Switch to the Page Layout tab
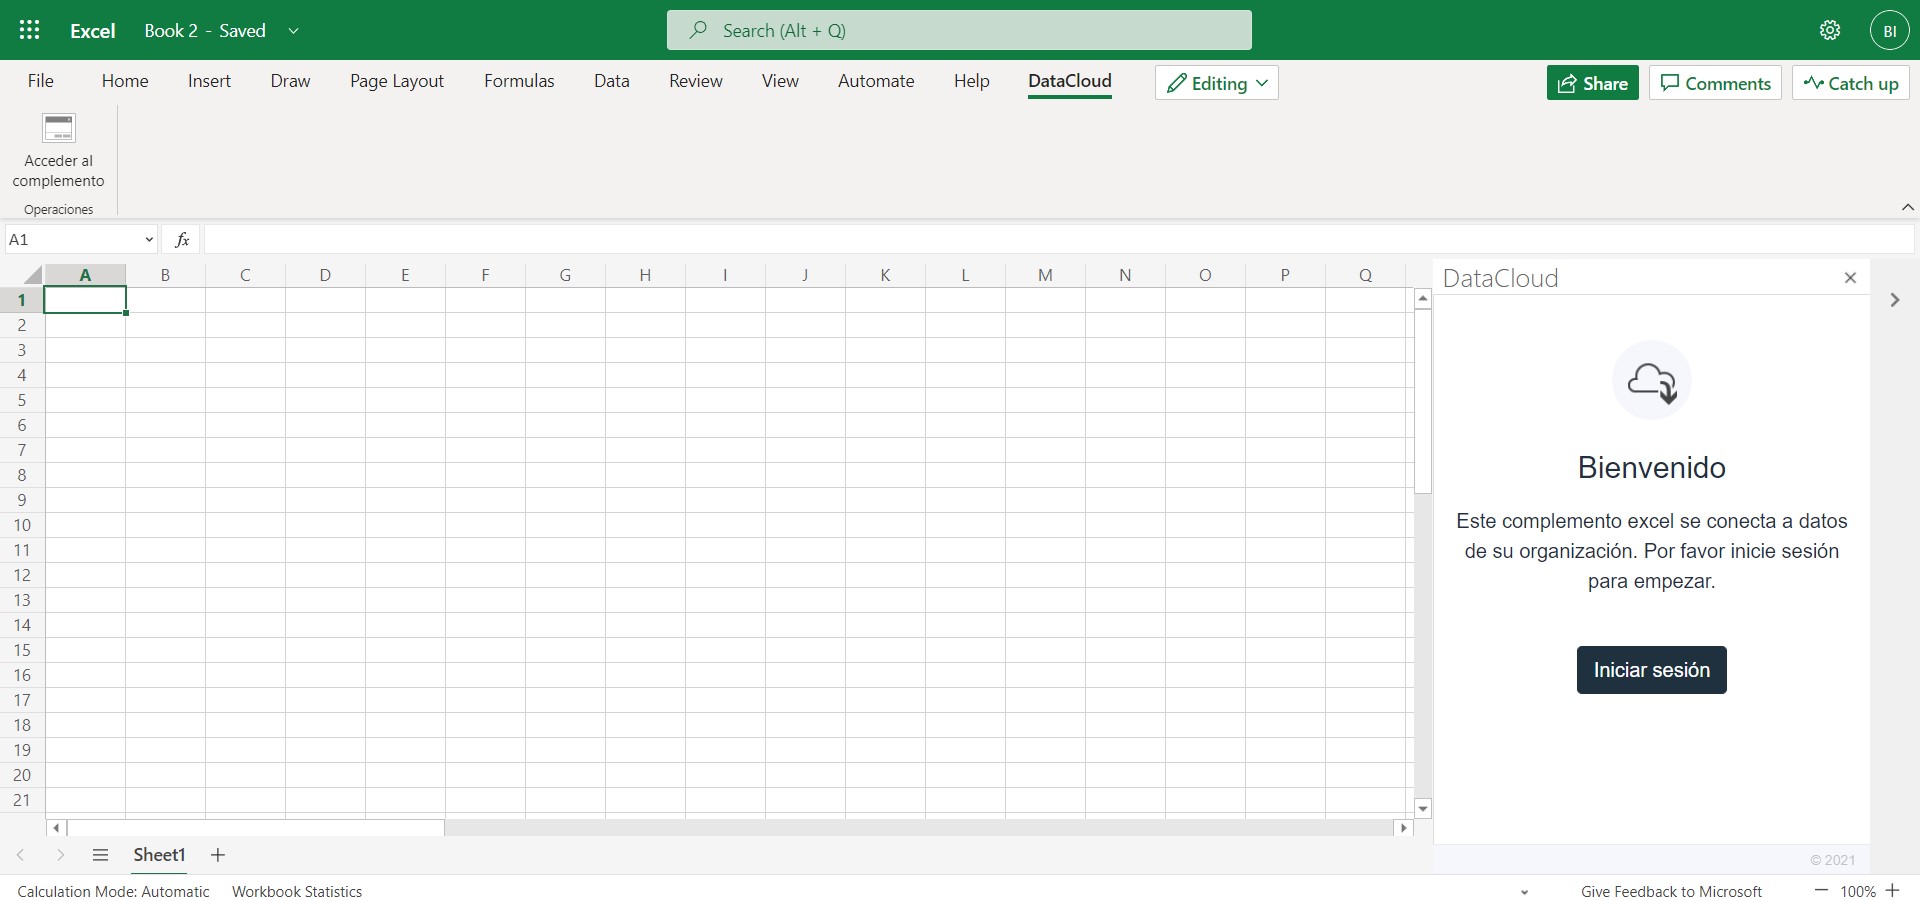The image size is (1920, 901). pyautogui.click(x=397, y=81)
